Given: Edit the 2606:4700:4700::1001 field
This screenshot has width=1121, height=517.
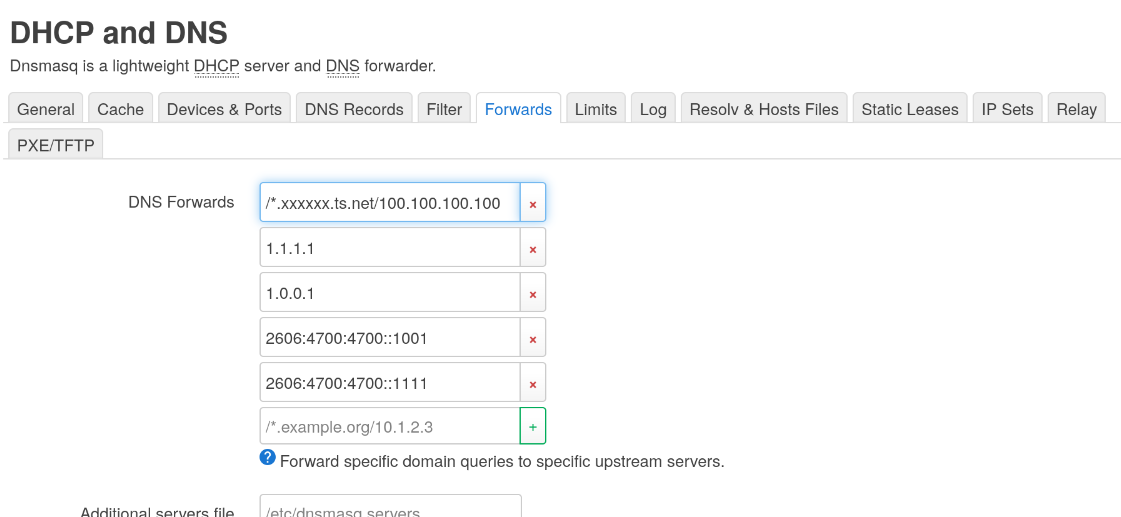Looking at the screenshot, I should 390,338.
